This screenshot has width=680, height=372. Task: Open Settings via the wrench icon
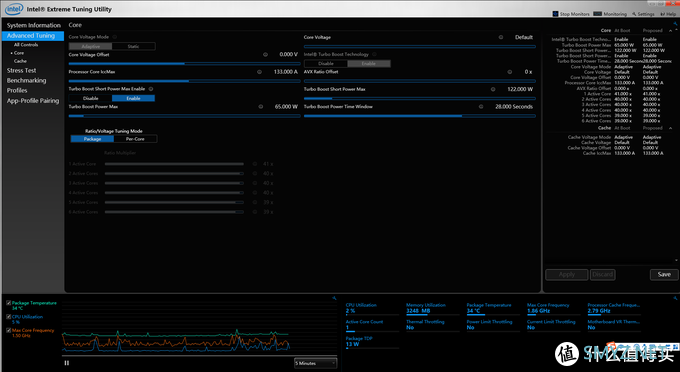coord(643,14)
